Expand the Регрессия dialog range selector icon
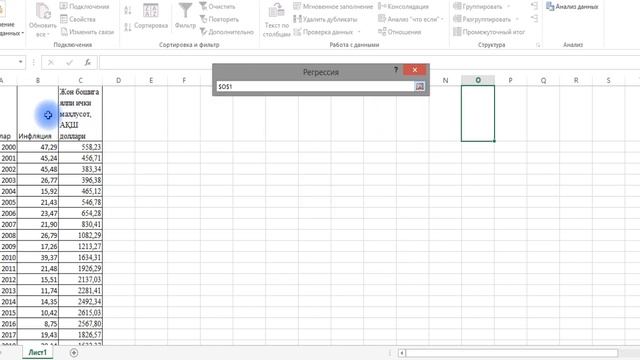Screen dimensions: 640x360 [420, 86]
